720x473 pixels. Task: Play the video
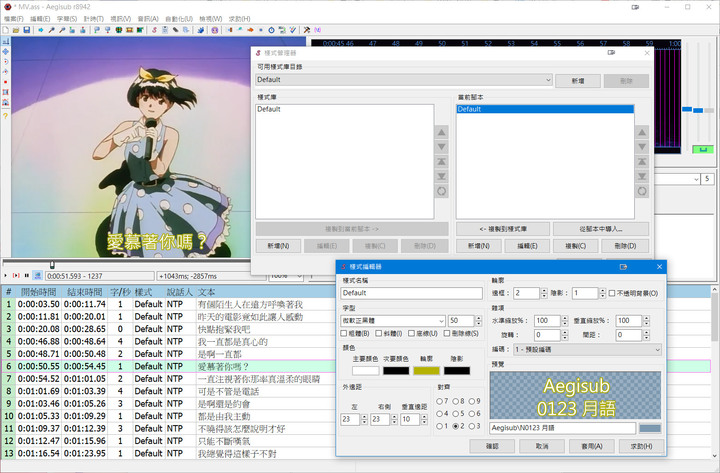(6, 276)
